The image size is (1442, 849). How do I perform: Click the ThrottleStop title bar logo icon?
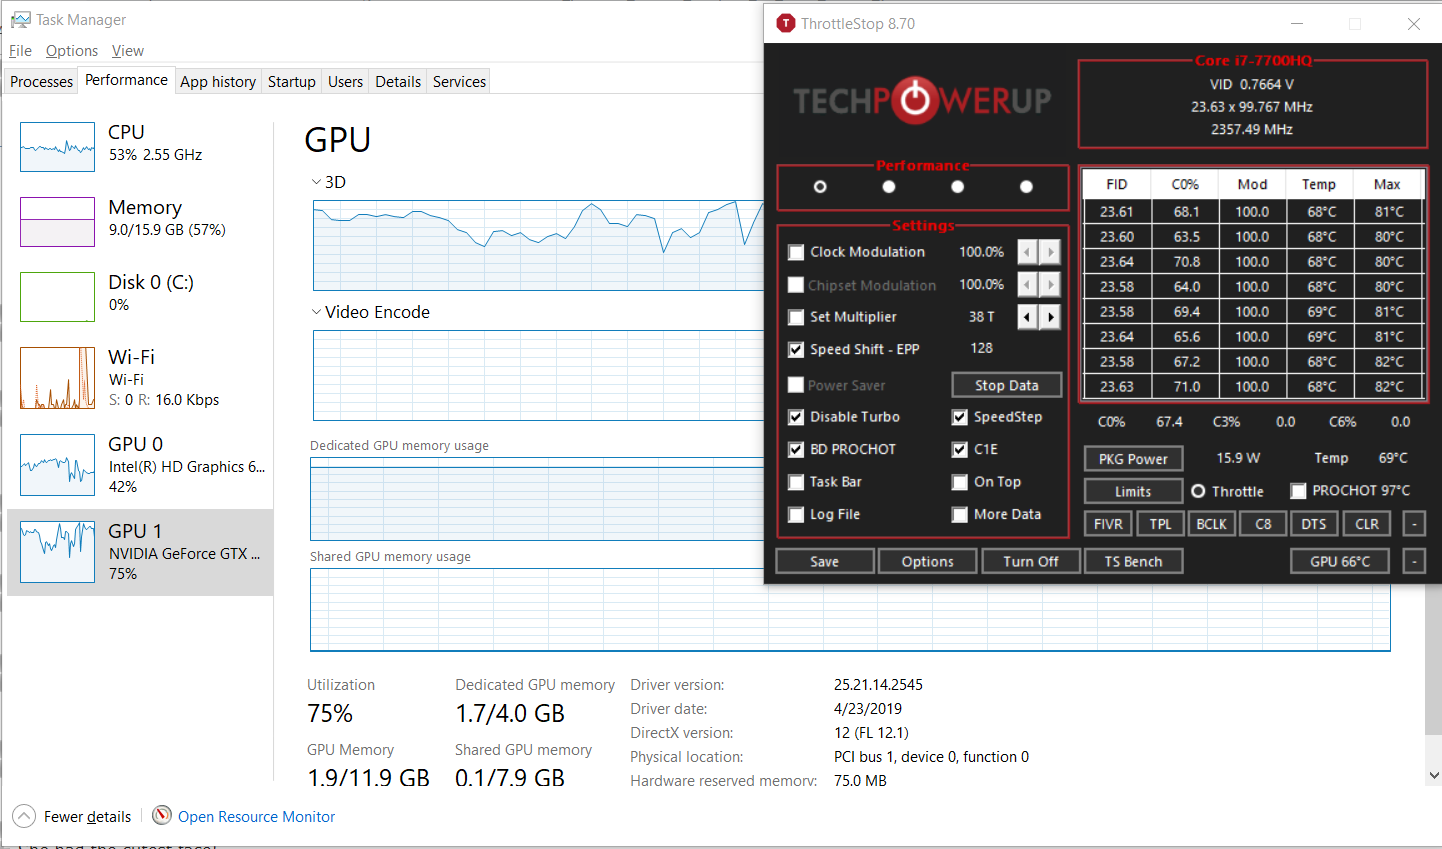click(x=785, y=23)
